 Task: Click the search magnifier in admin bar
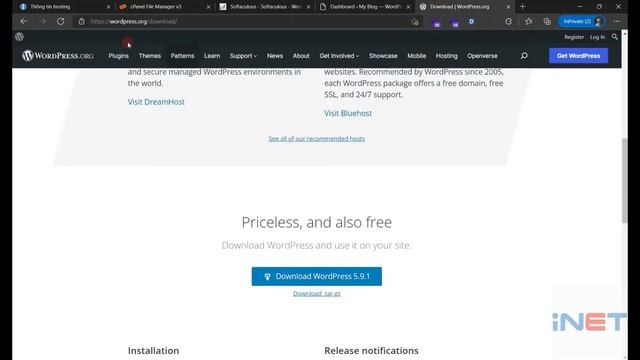coord(614,37)
